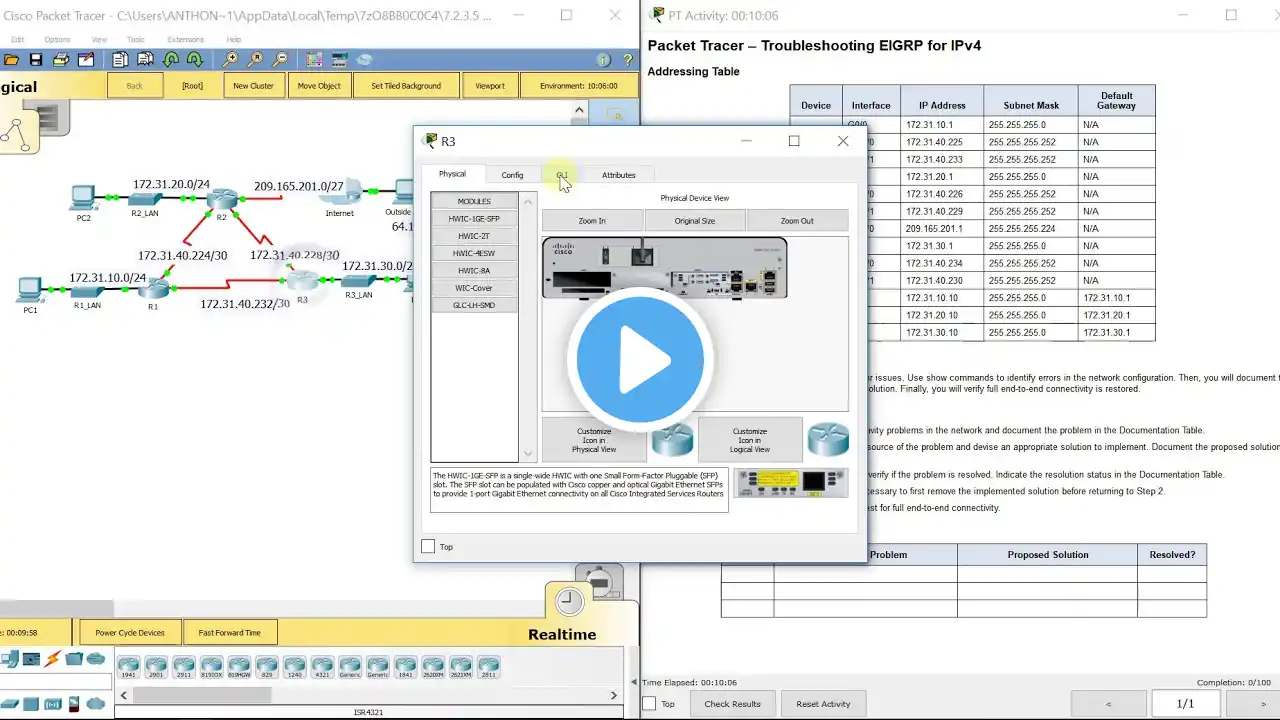Collapse panel with left triangle near Time Elapsed
Viewport: 1280px width, 720px height.
[634, 683]
